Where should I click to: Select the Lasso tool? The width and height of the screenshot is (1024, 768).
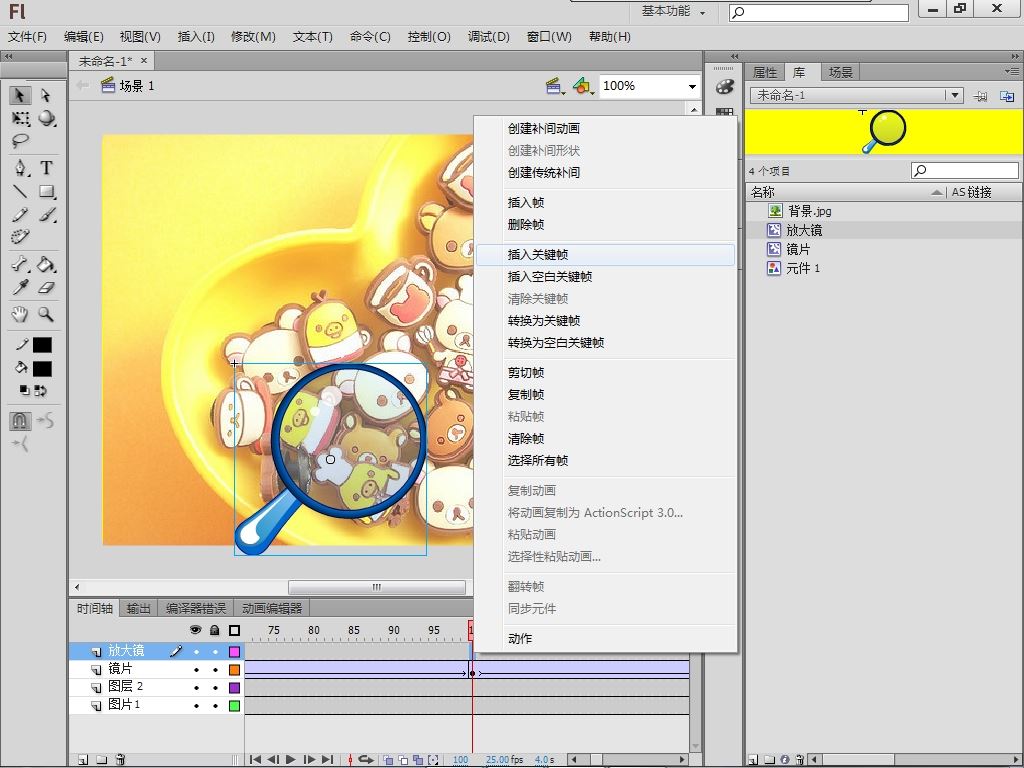point(20,141)
